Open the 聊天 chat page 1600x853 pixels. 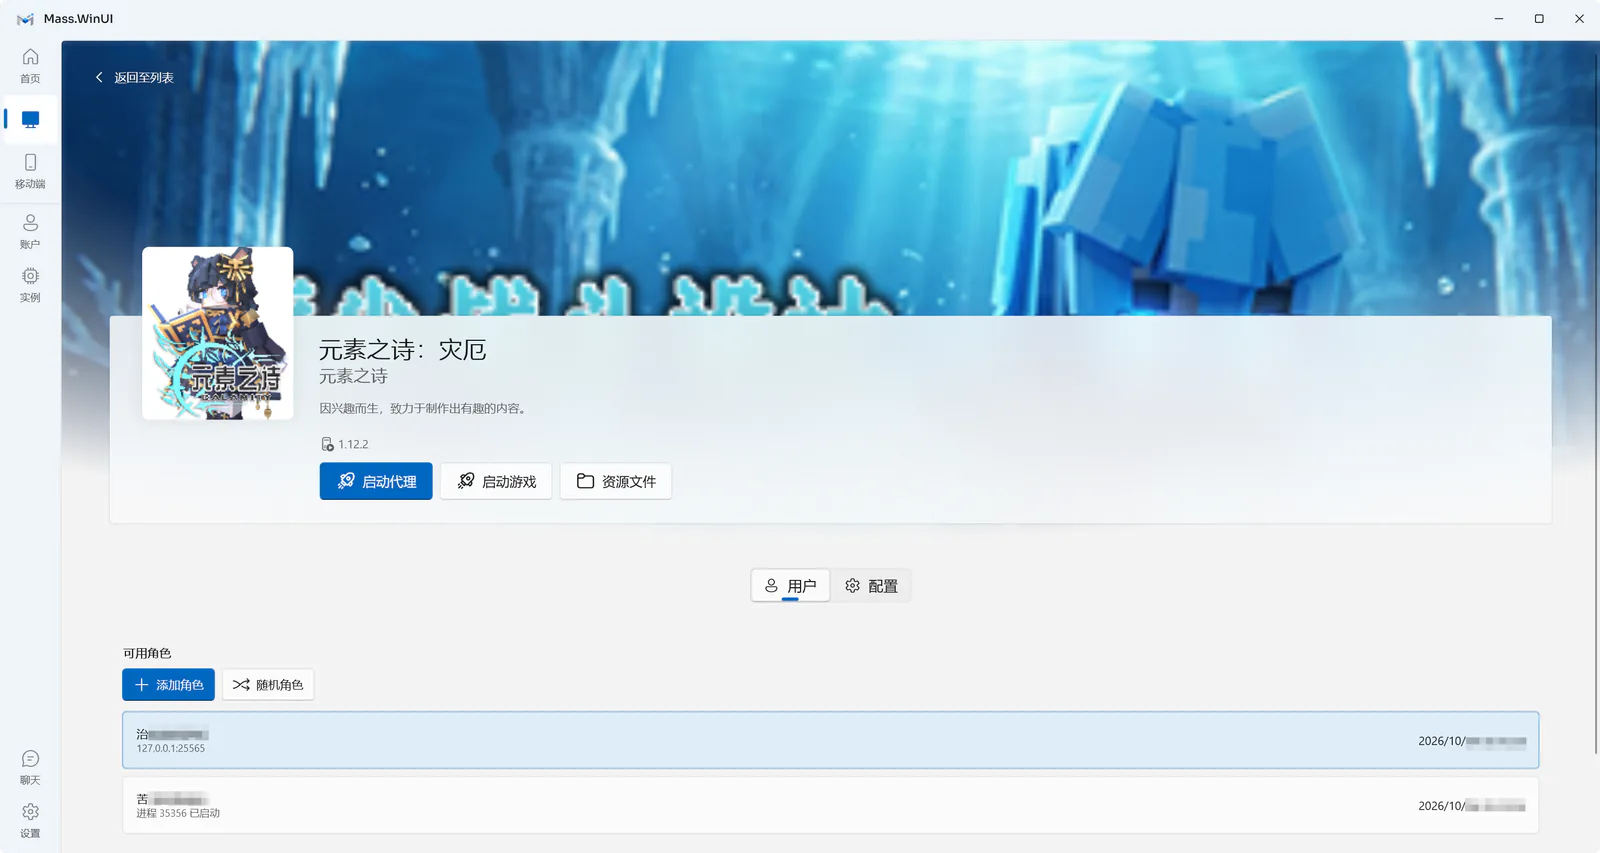30,768
